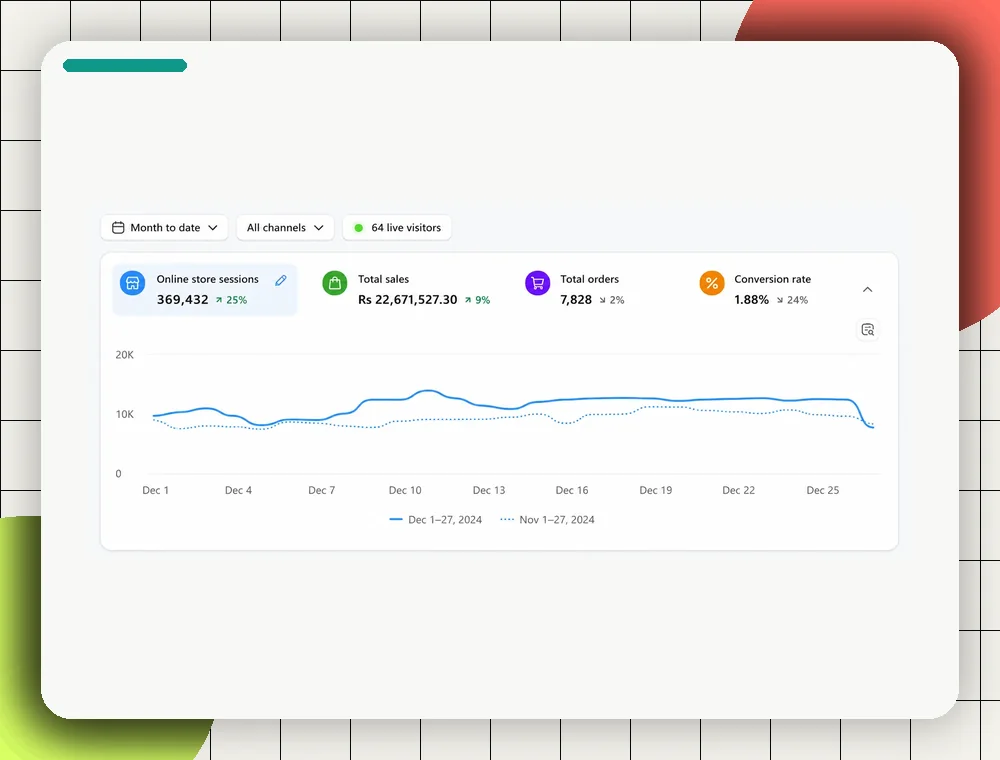Image resolution: width=1000 pixels, height=760 pixels.
Task: Click the Dec 25 axis label
Action: (x=823, y=490)
